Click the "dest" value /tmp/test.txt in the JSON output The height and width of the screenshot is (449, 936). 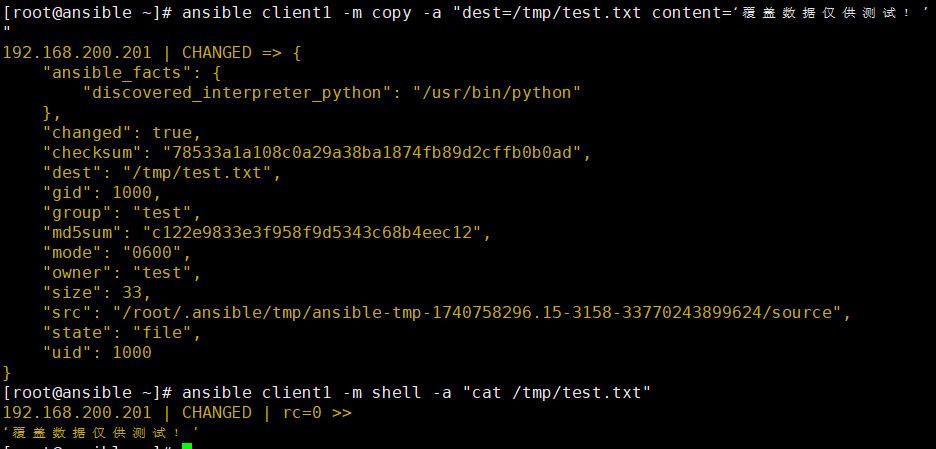pyautogui.click(x=202, y=173)
